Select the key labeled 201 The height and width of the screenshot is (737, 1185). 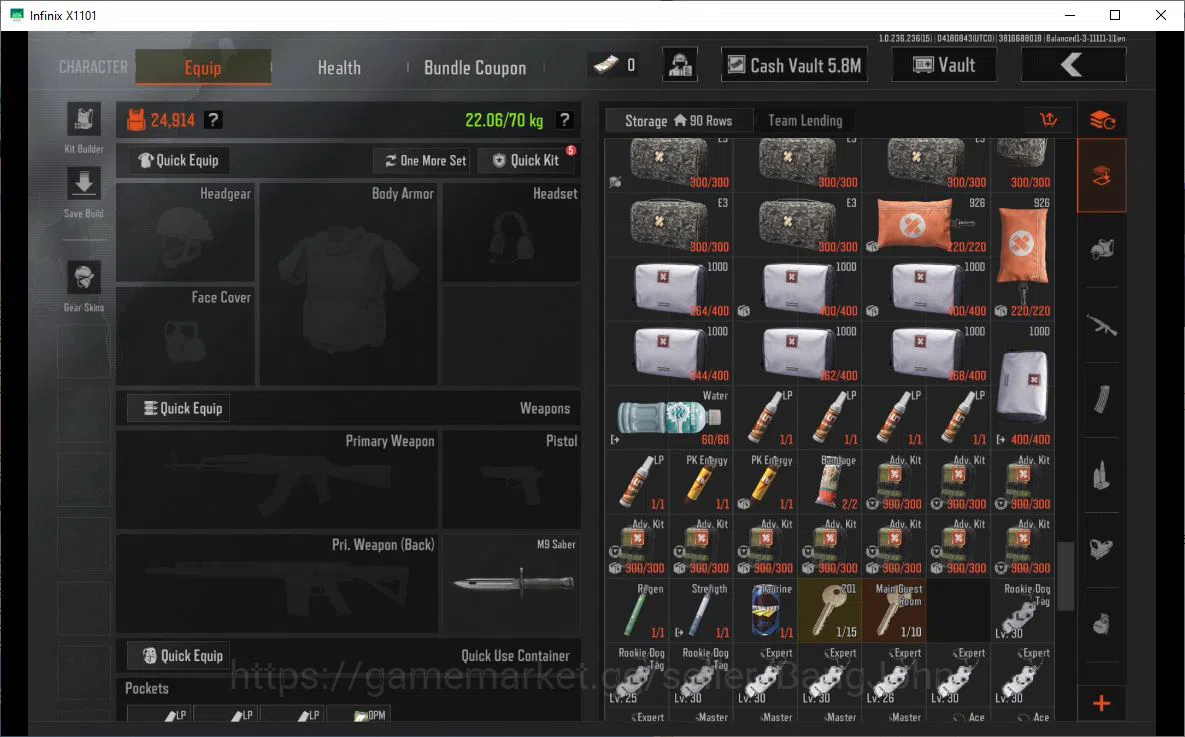tap(830, 611)
